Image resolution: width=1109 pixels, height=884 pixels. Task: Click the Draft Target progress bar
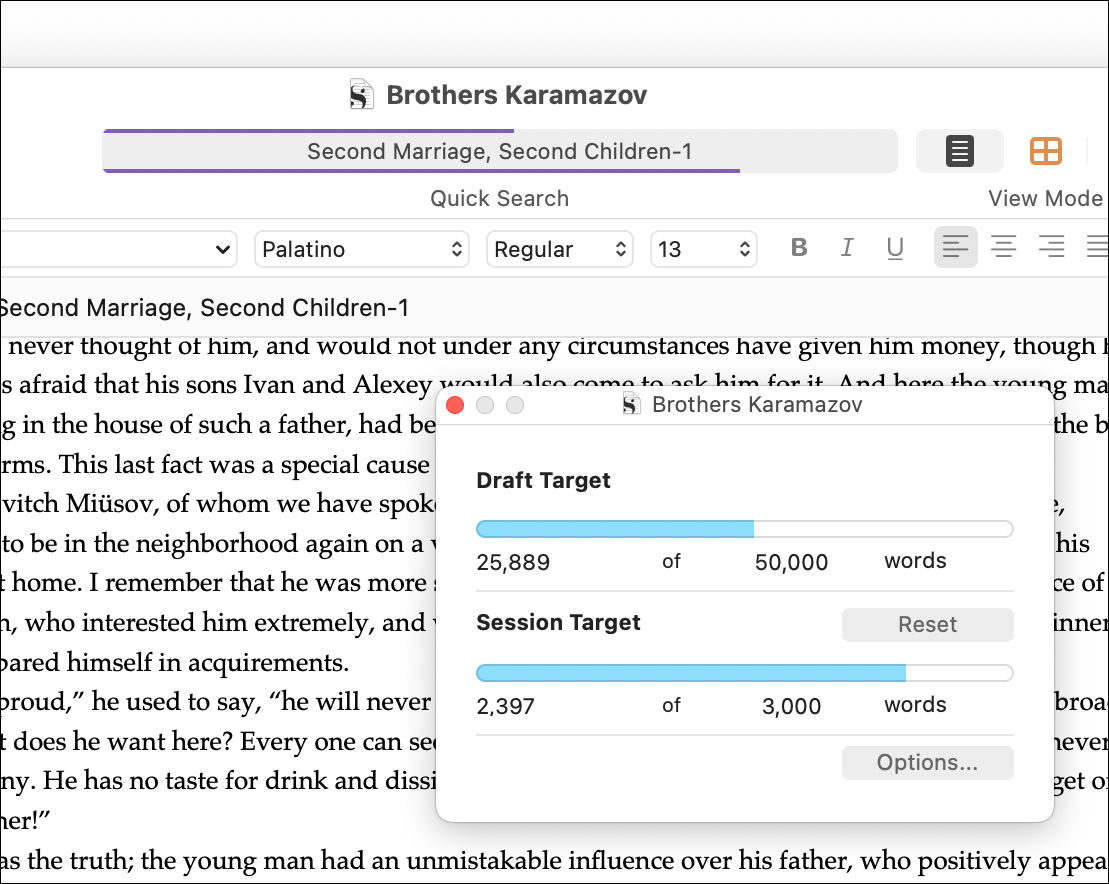744,529
